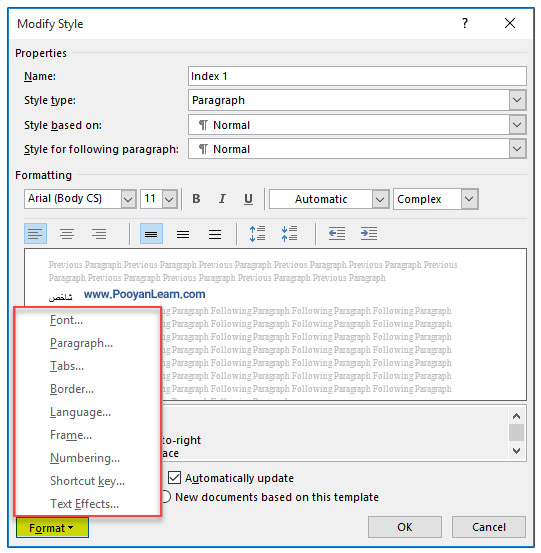The height and width of the screenshot is (553, 541).
Task: Open Shortcut key... menu entry
Action: click(87, 481)
